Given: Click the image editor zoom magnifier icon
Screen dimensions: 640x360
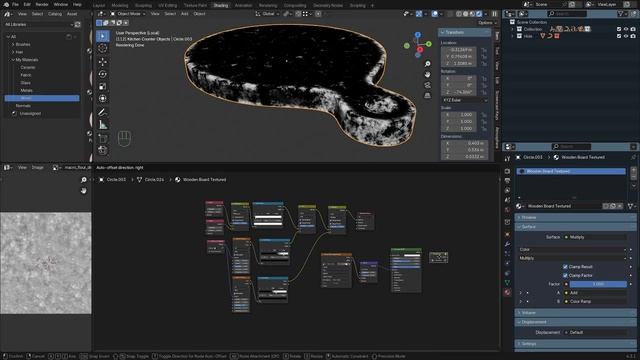Looking at the screenshot, I should pos(84,180).
